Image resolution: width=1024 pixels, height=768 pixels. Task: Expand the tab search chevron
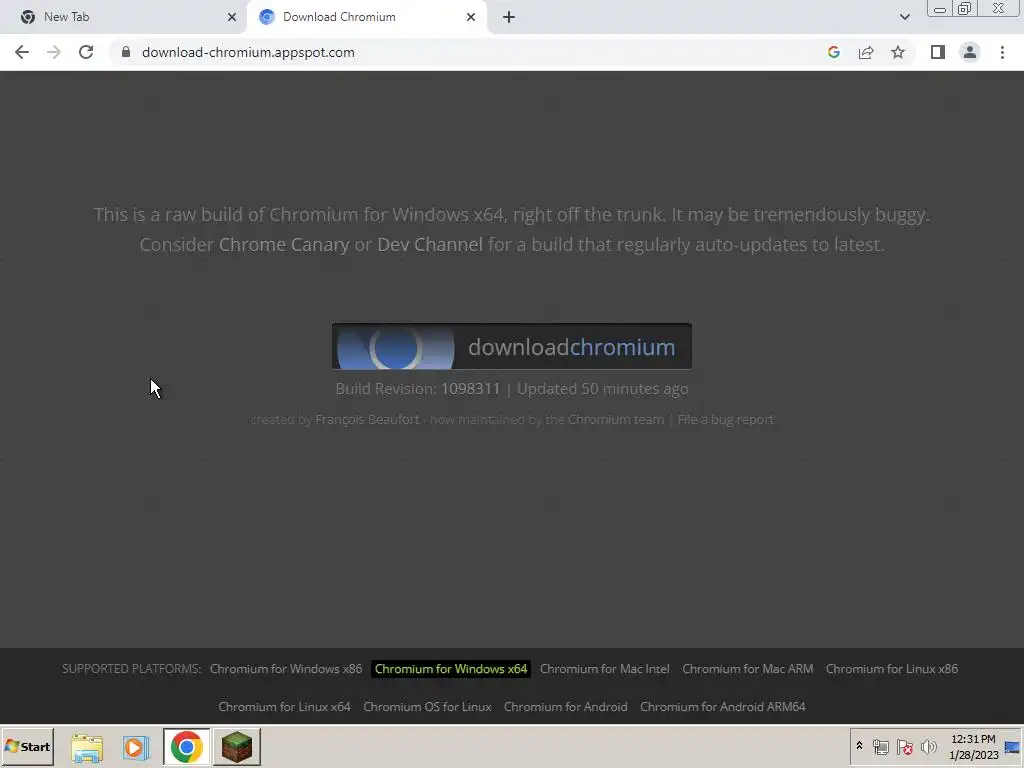point(904,17)
